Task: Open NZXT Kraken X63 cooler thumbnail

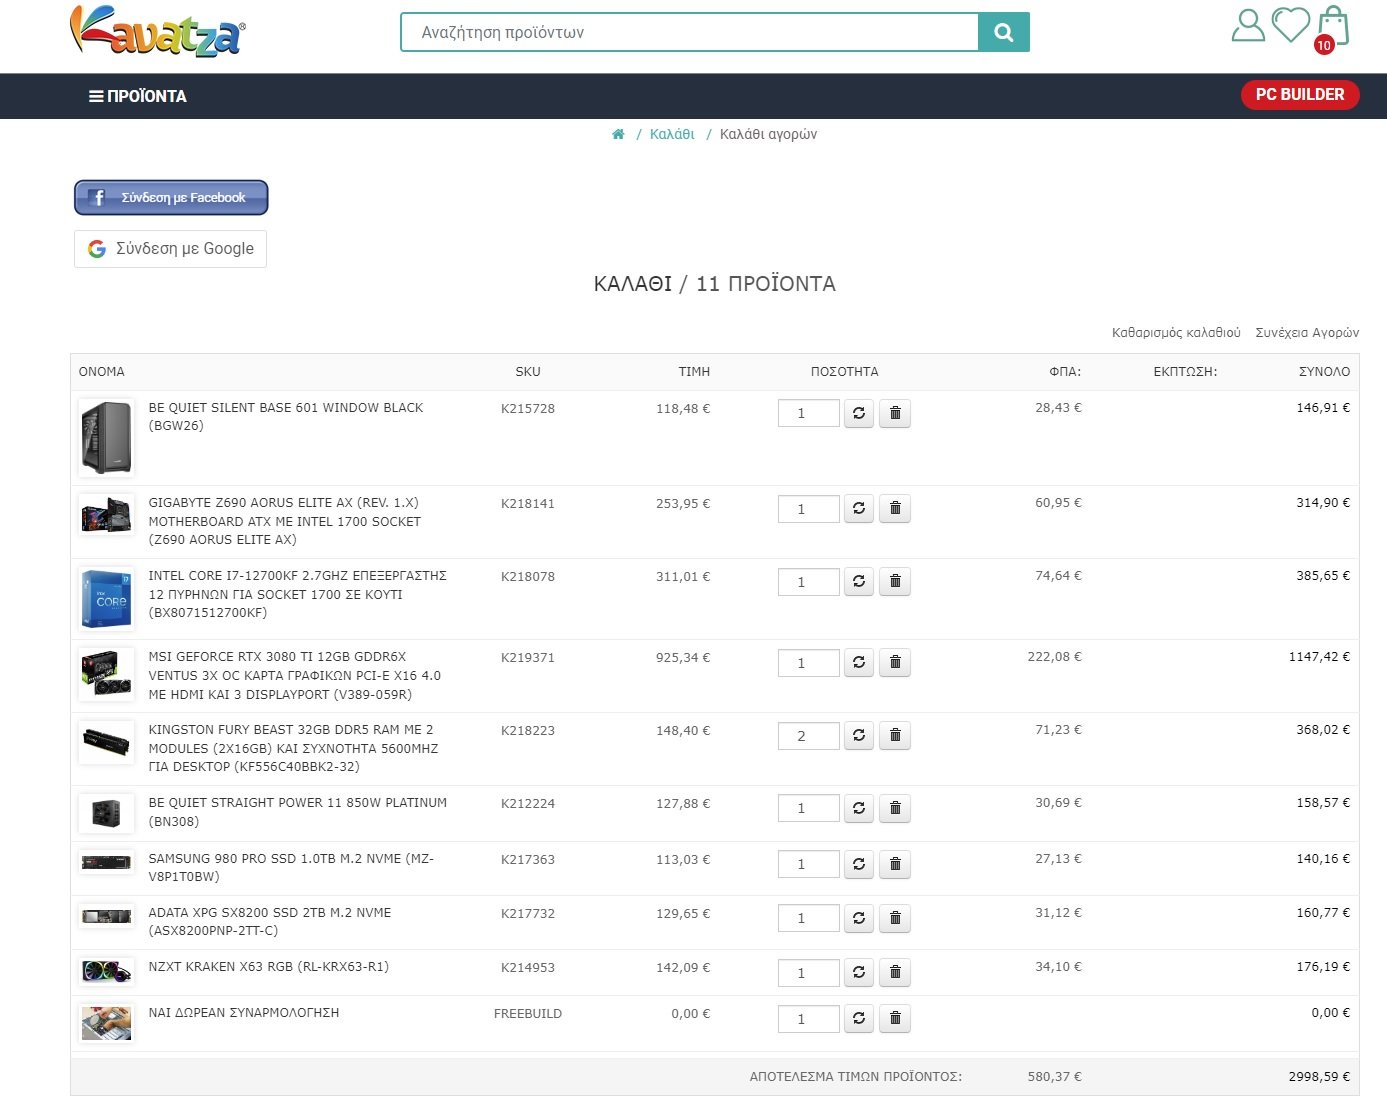Action: pyautogui.click(x=106, y=972)
